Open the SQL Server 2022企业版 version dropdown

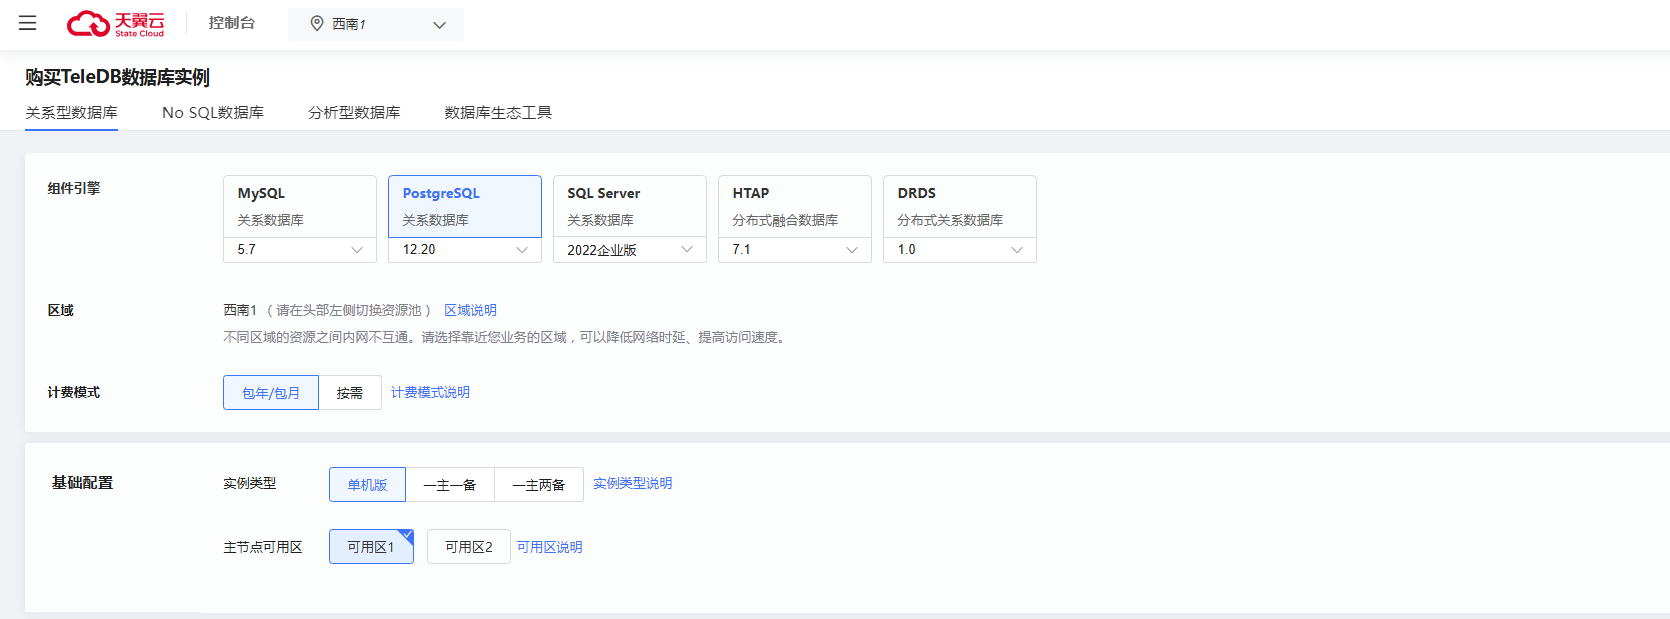pyautogui.click(x=630, y=250)
